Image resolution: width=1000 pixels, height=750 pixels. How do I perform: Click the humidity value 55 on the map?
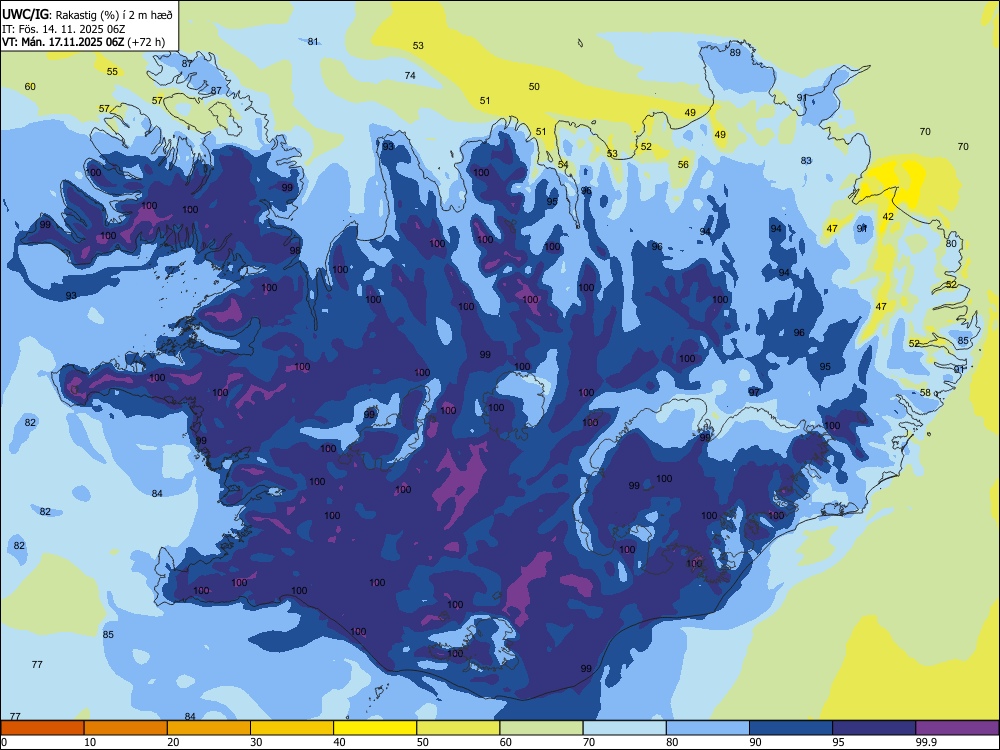click(x=112, y=71)
